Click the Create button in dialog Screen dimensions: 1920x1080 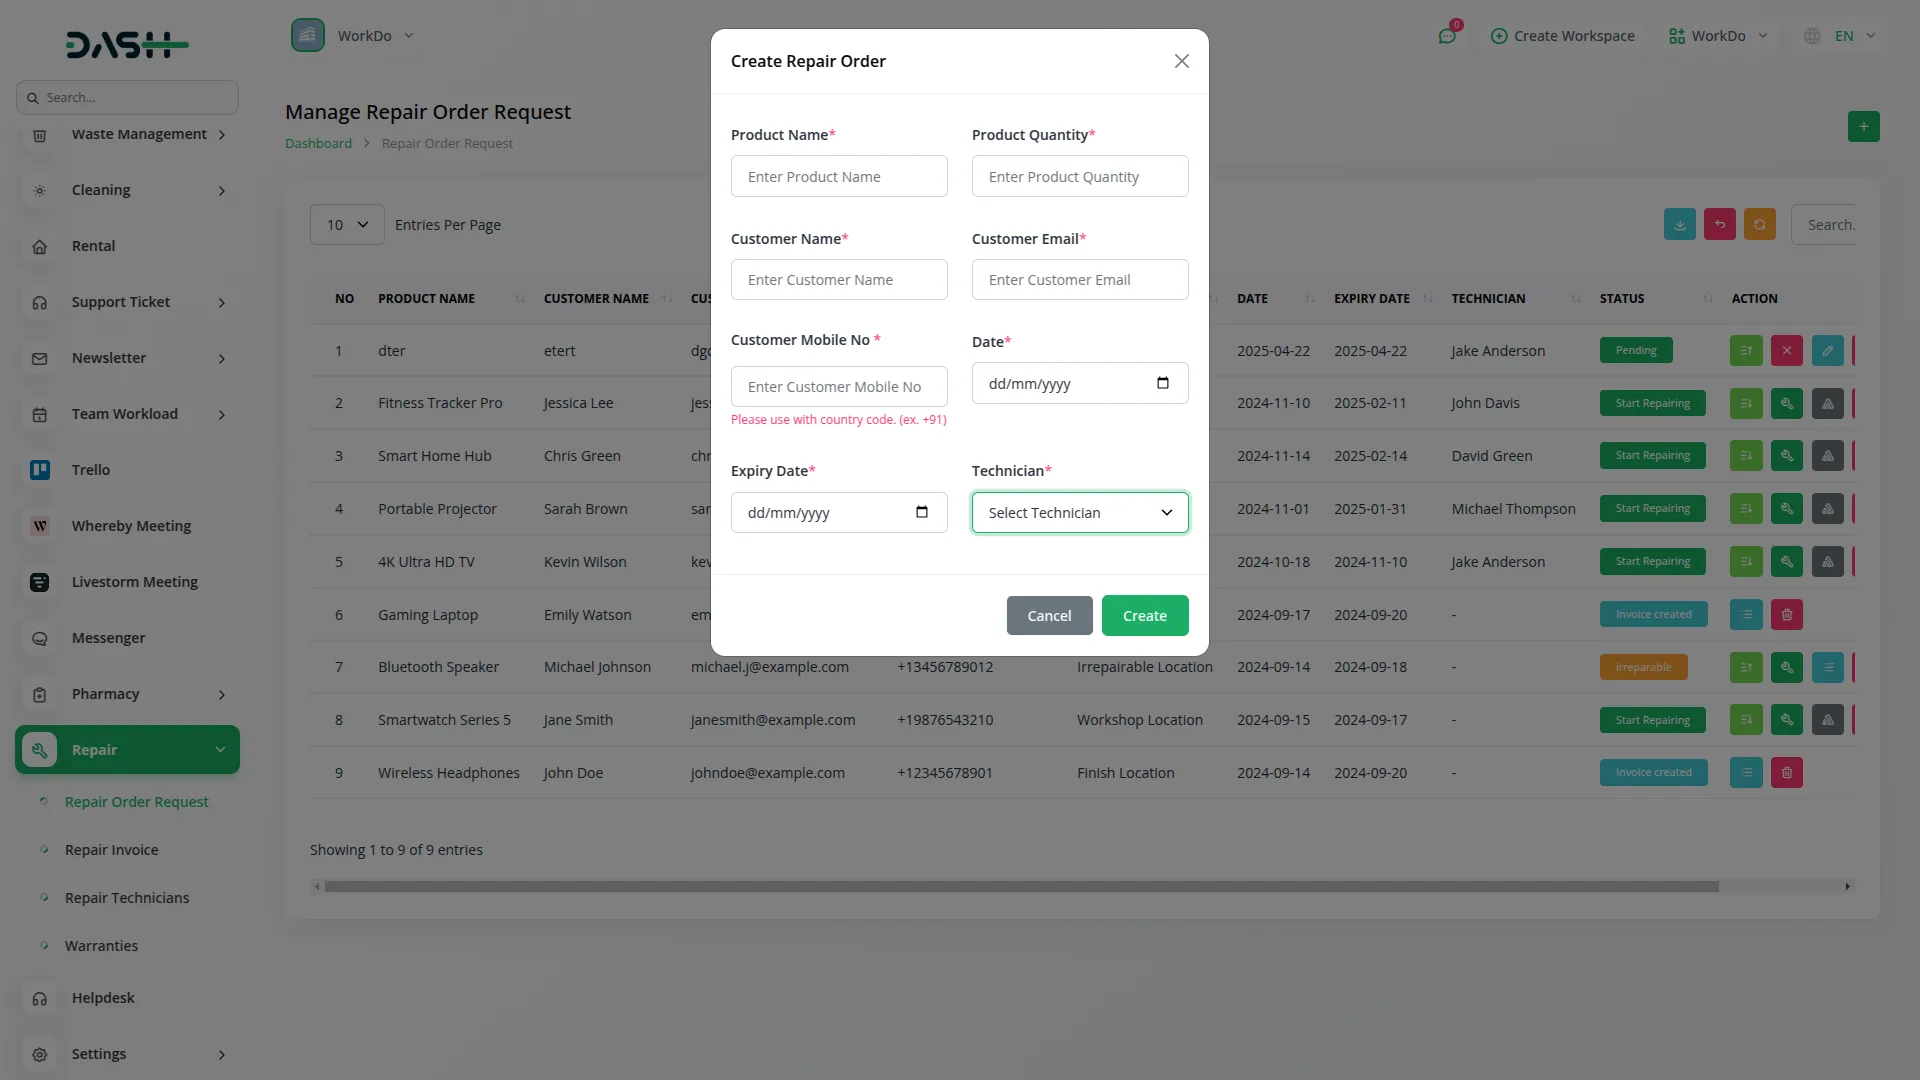pyautogui.click(x=1144, y=616)
